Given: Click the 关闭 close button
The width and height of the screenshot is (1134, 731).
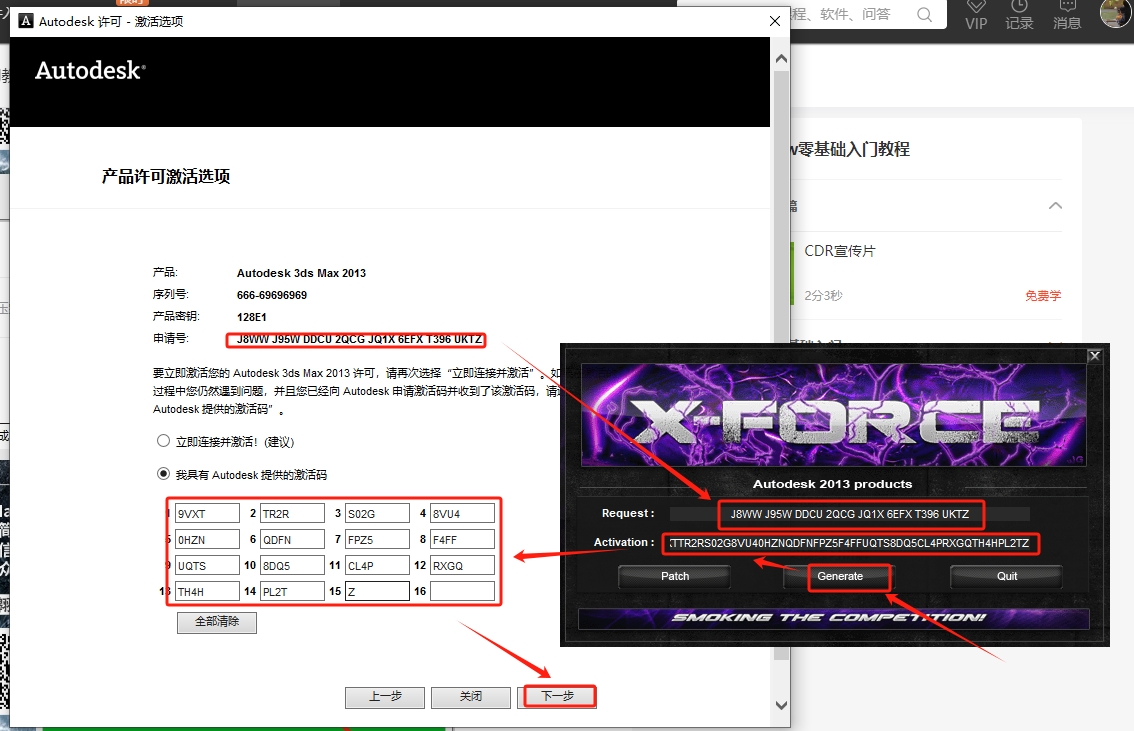Looking at the screenshot, I should point(471,696).
